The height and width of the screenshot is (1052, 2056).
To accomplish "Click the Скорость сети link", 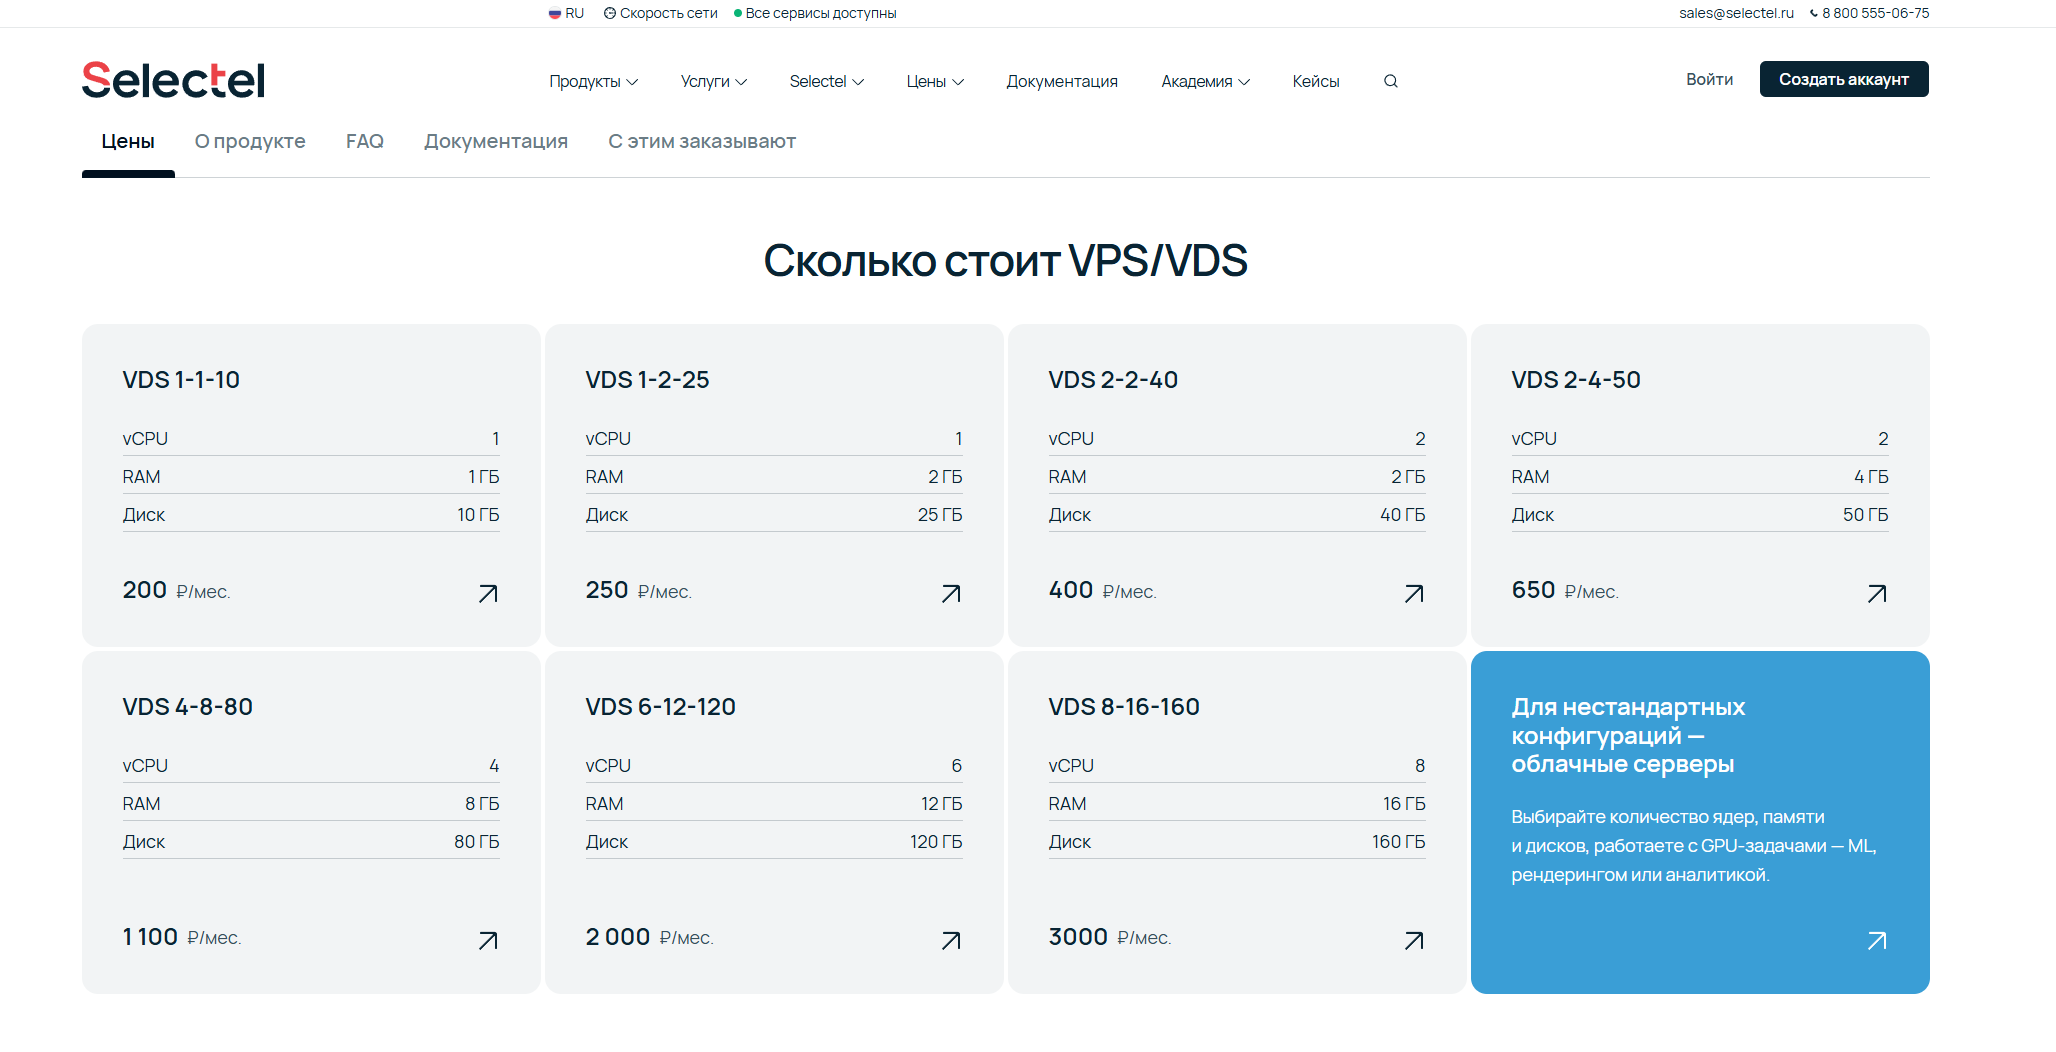I will click(x=669, y=13).
